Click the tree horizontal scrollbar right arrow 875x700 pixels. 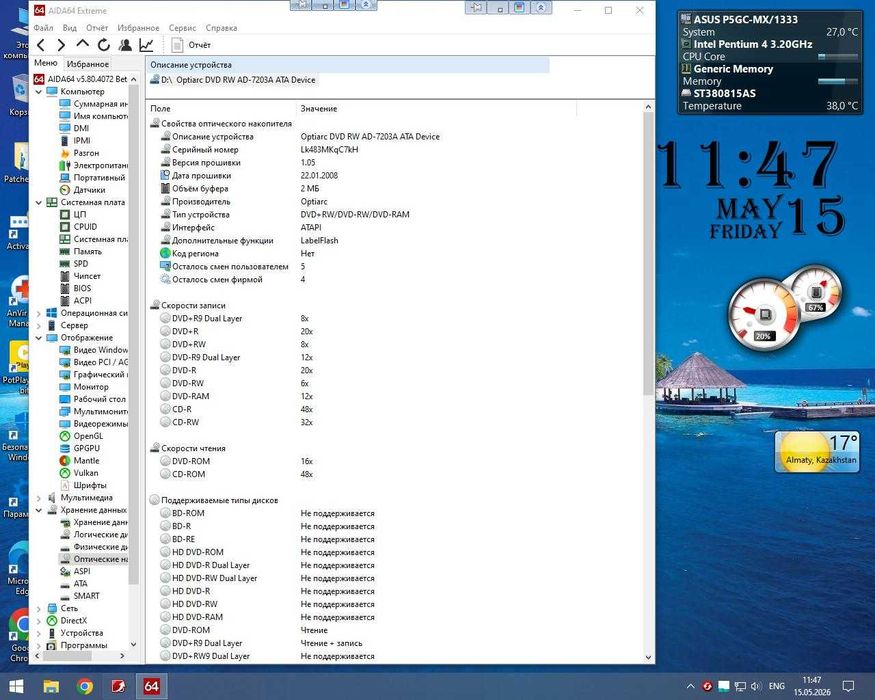[x=122, y=656]
